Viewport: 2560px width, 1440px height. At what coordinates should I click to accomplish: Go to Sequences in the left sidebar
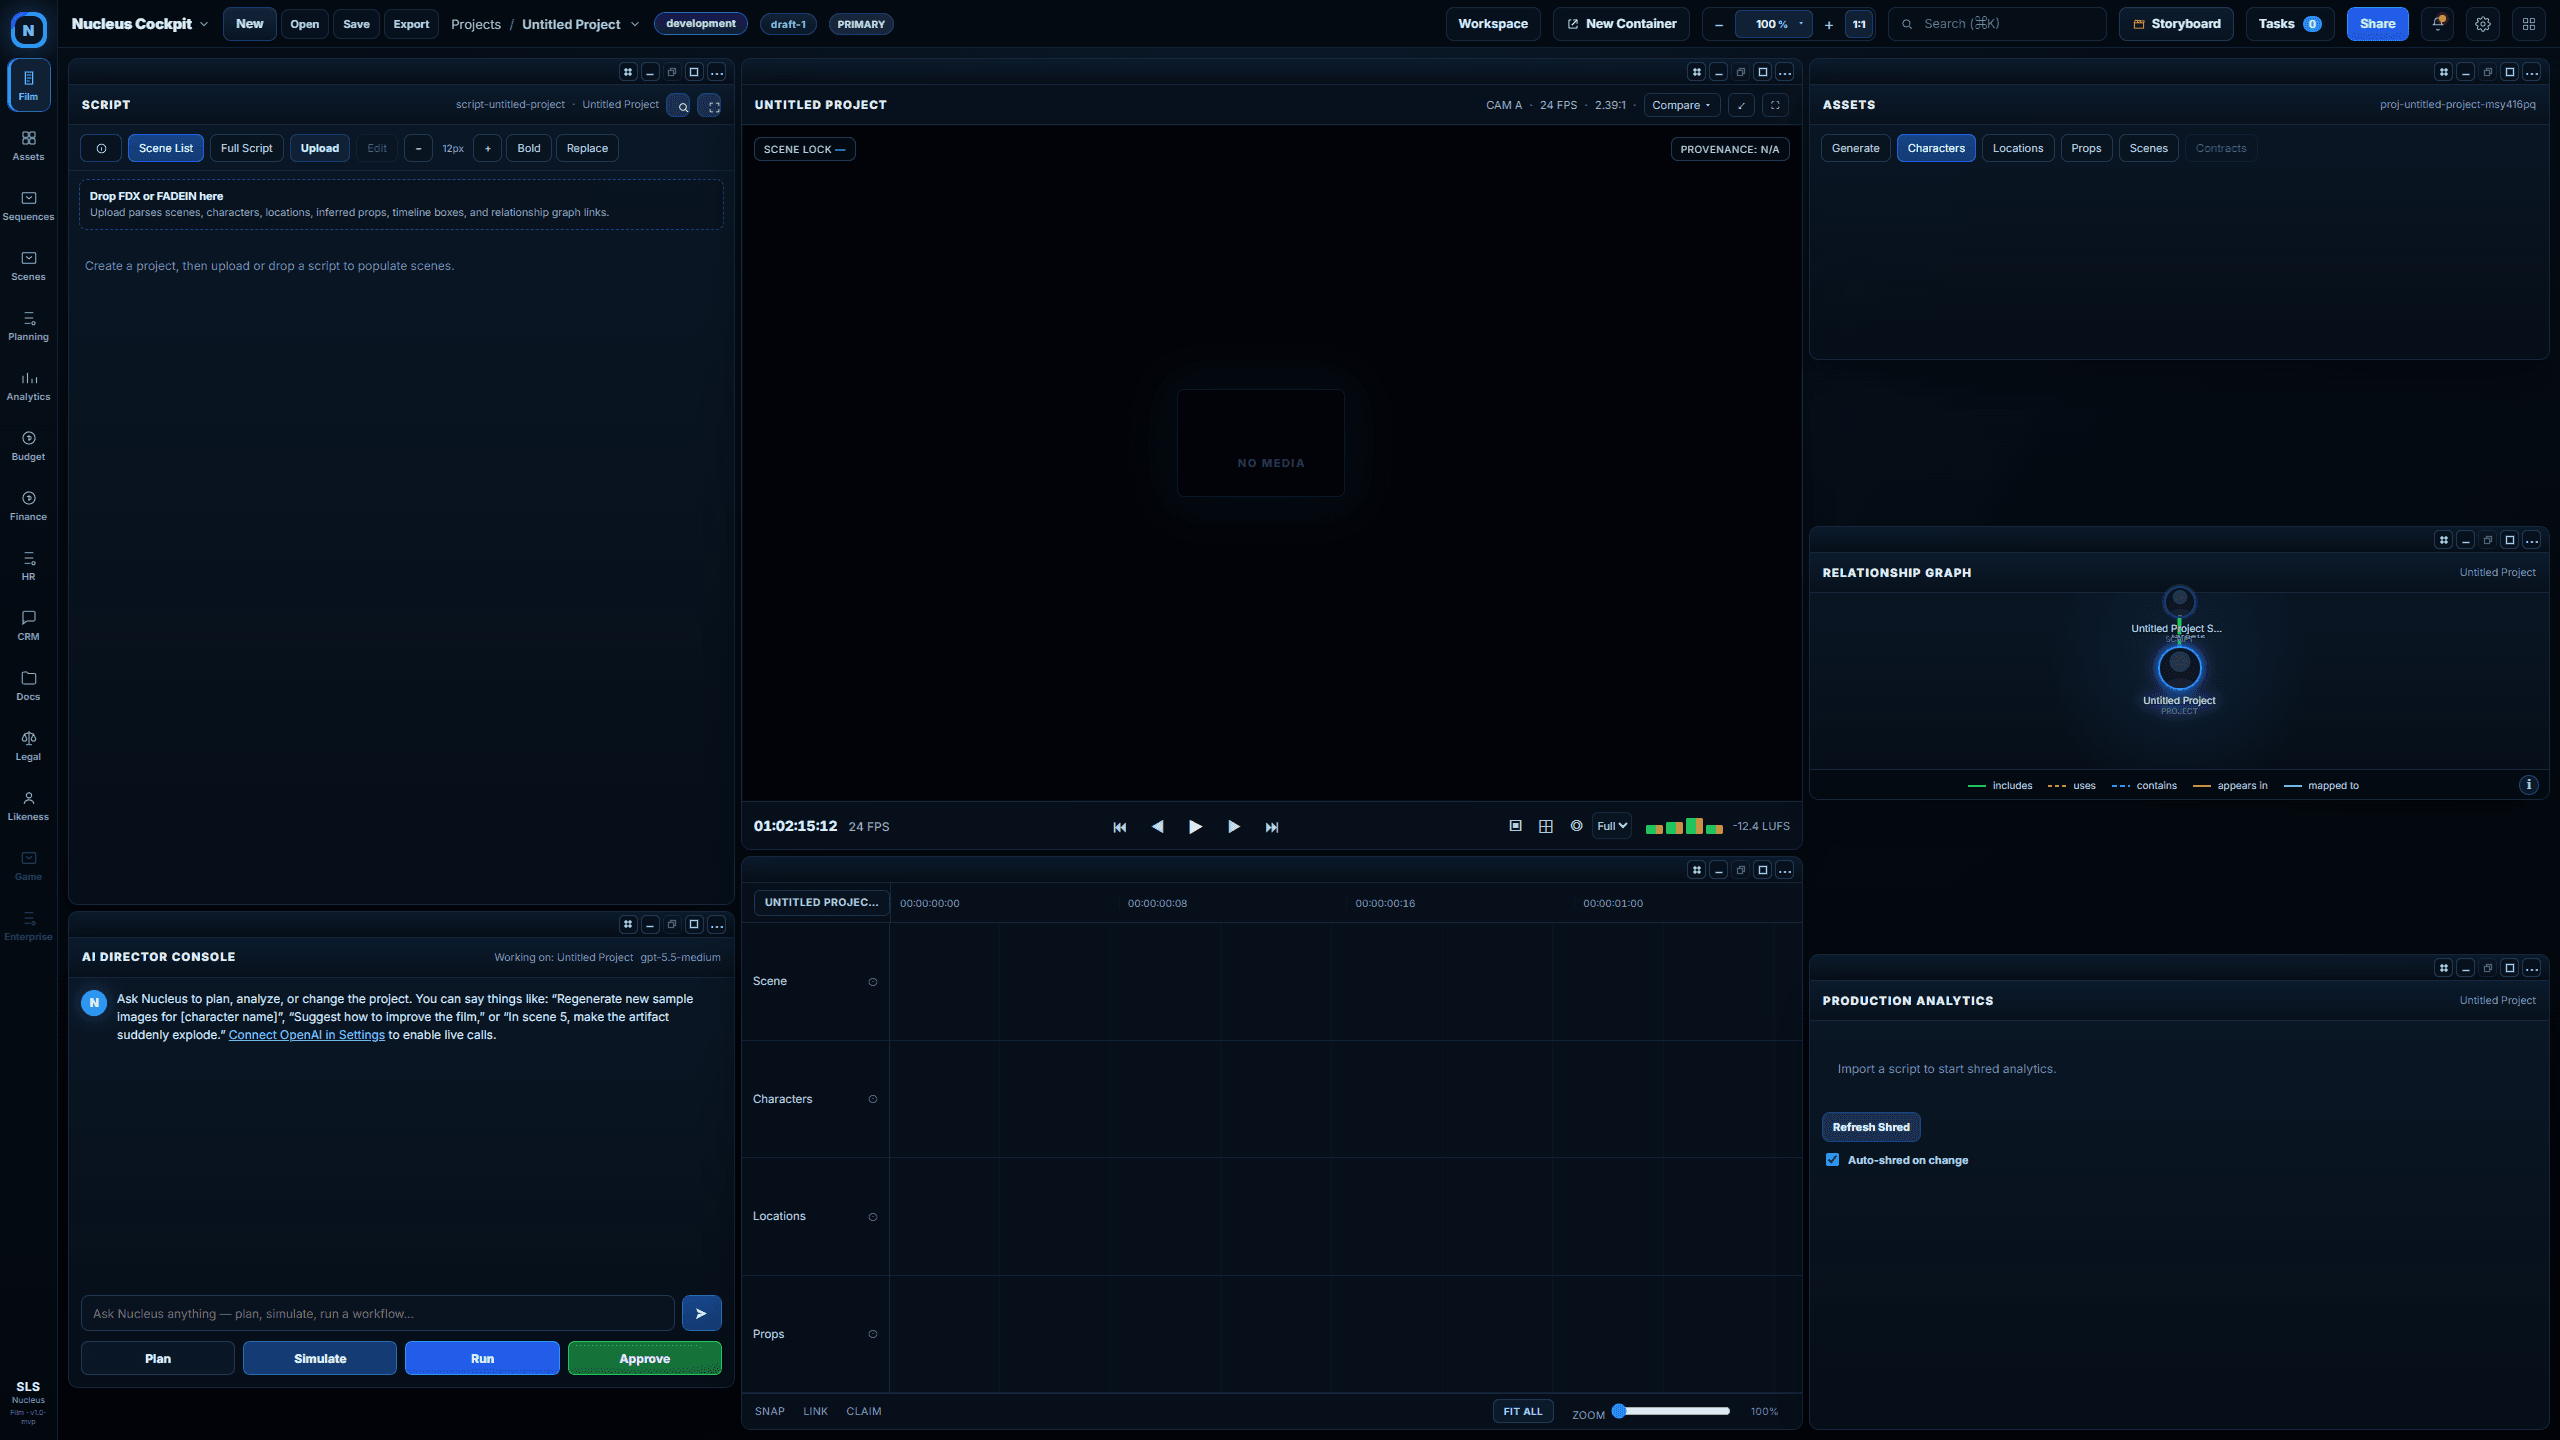28,205
